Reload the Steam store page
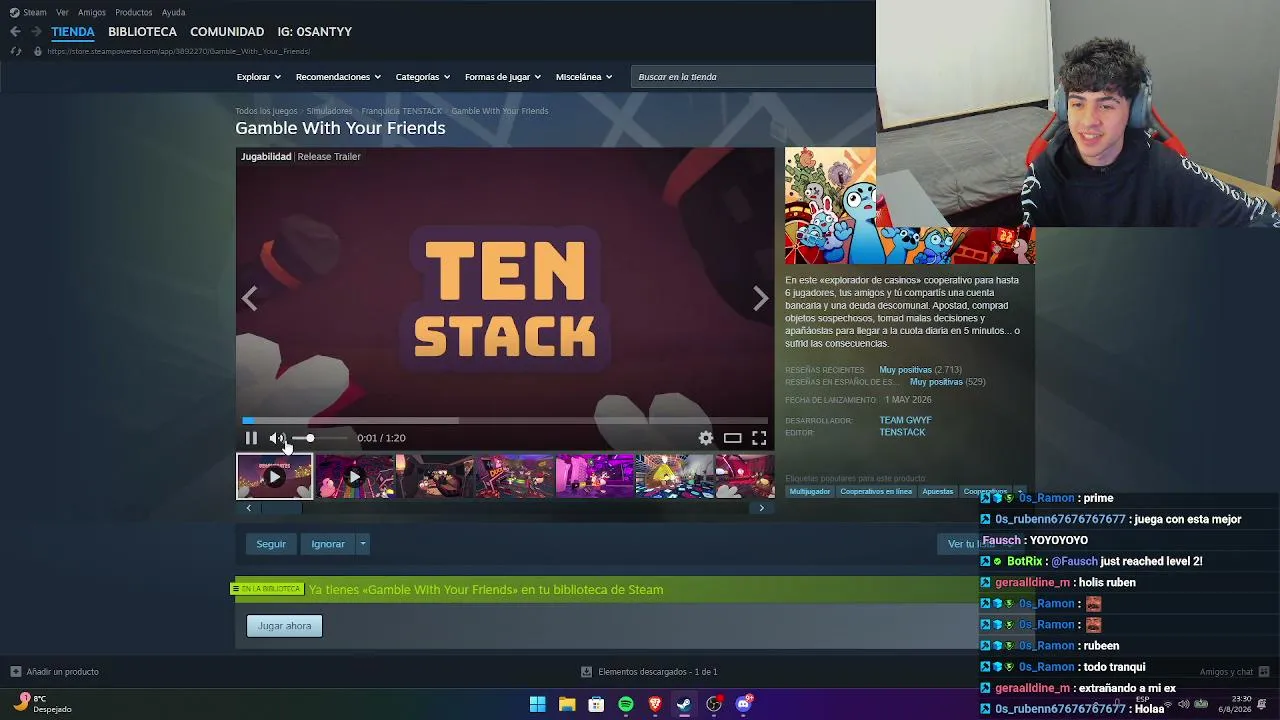Viewport: 1280px width, 720px height. (15, 51)
